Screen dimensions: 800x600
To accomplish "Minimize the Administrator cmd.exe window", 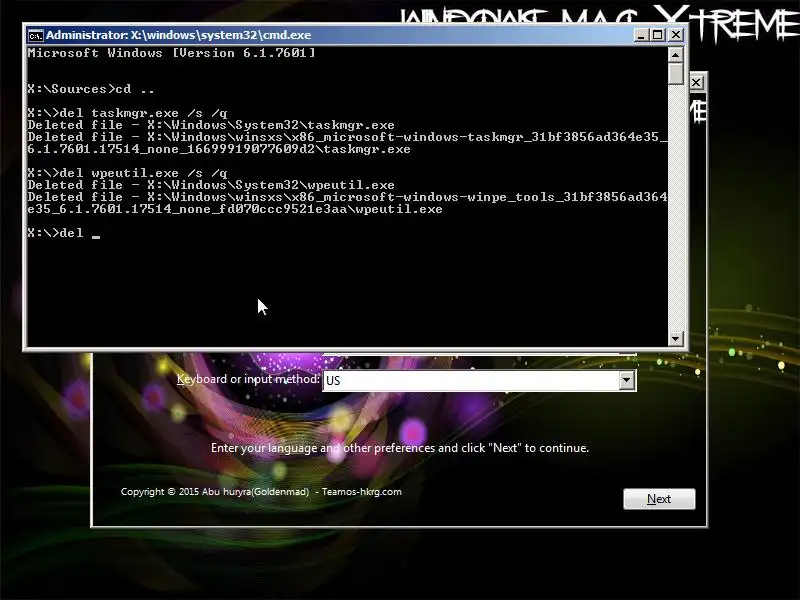I will 641,35.
